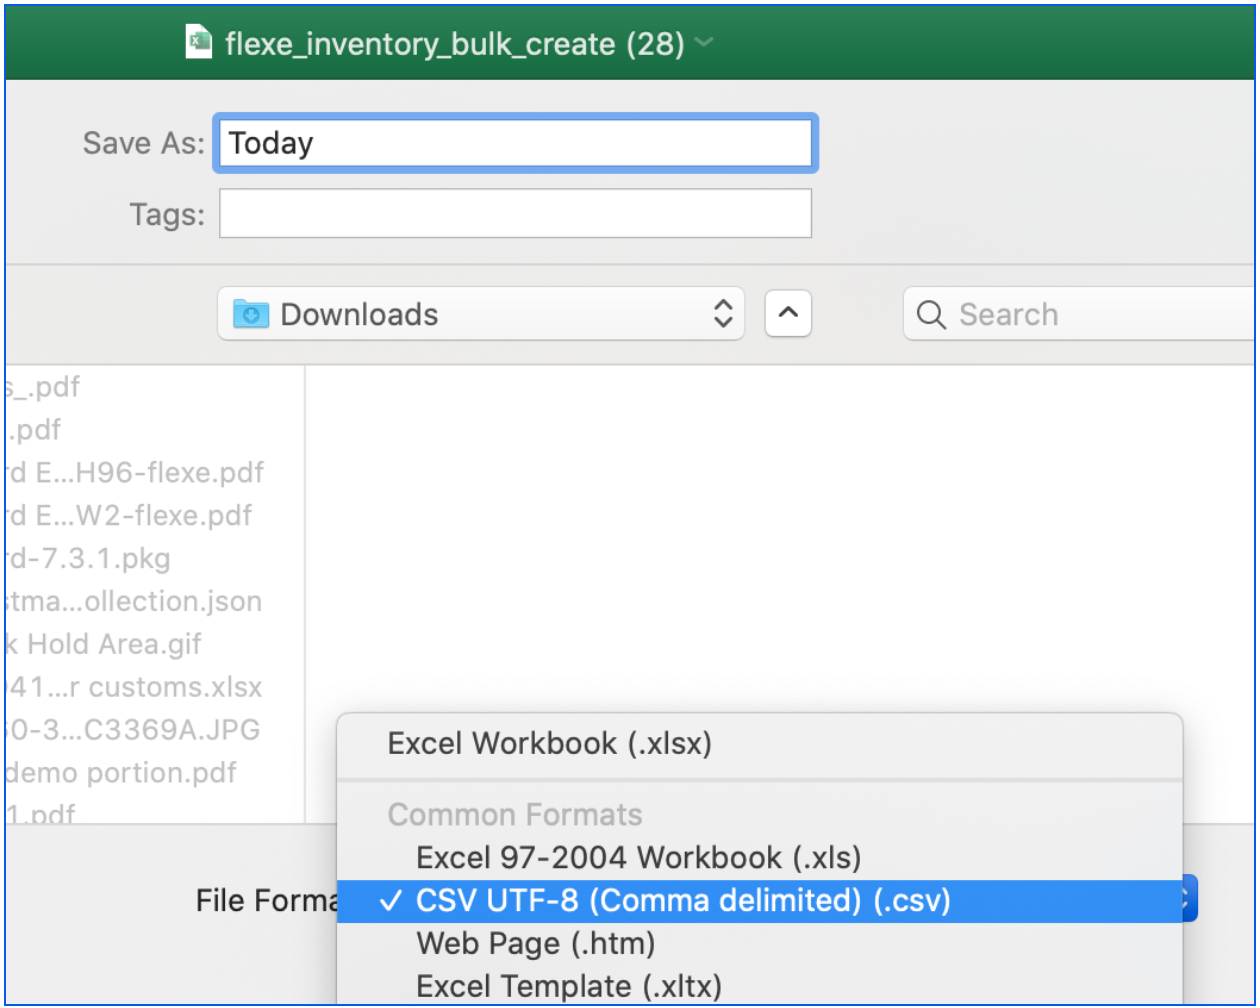Choose Excel Workbook (.xlsx) format

click(549, 743)
